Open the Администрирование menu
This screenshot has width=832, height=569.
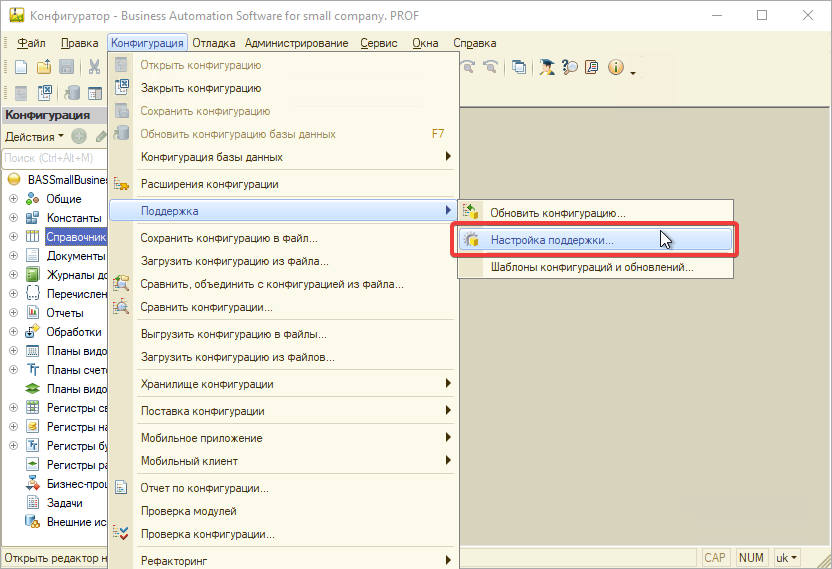(x=296, y=43)
